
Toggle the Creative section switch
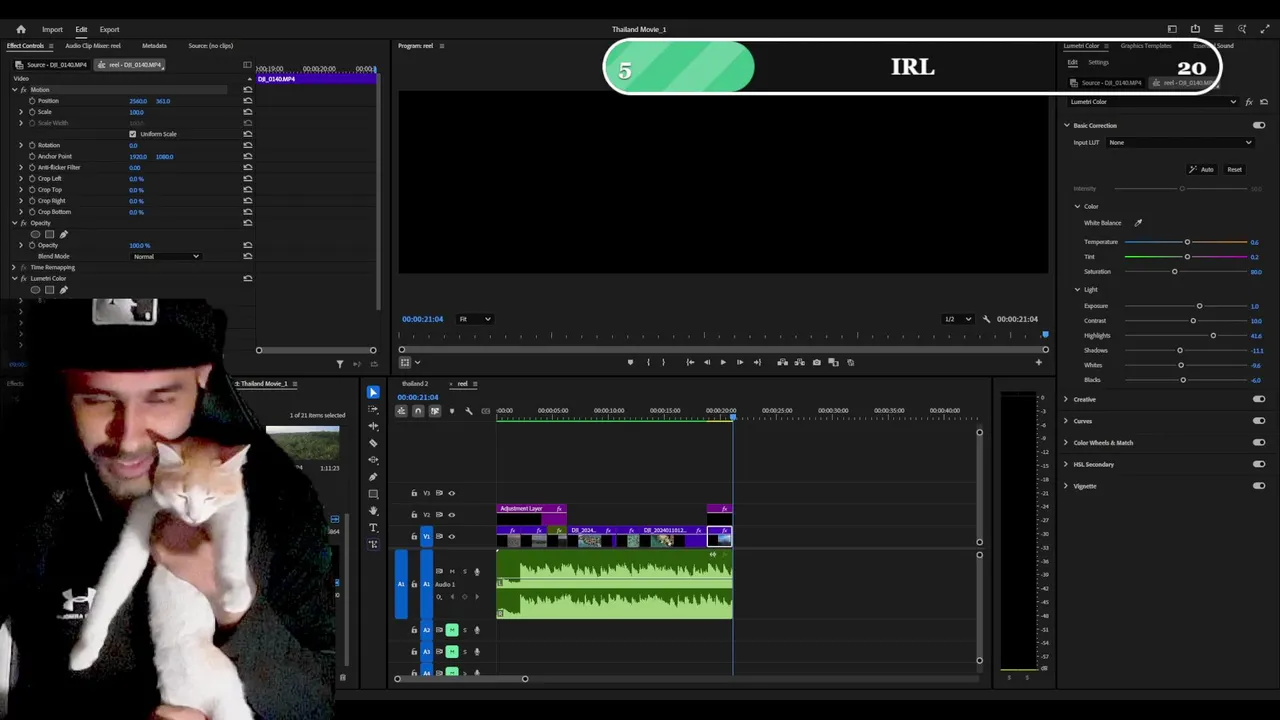pyautogui.click(x=1259, y=399)
